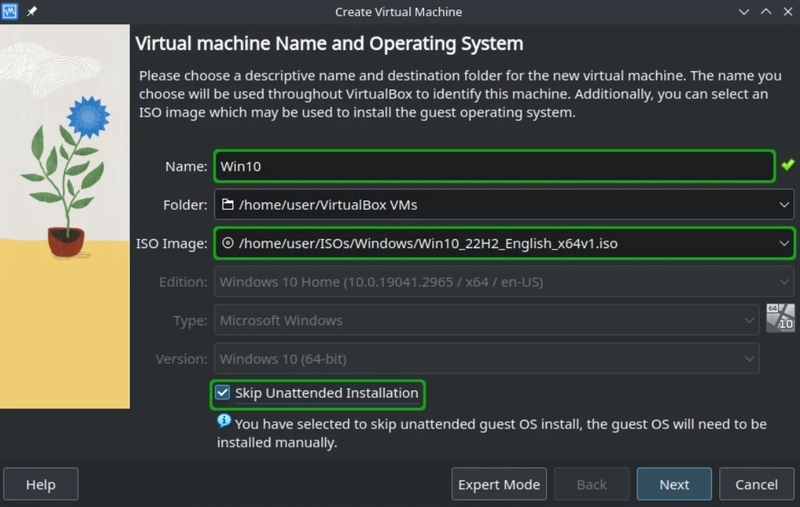Click the Name input field containing Win10
This screenshot has height=507, width=800.
(x=494, y=166)
